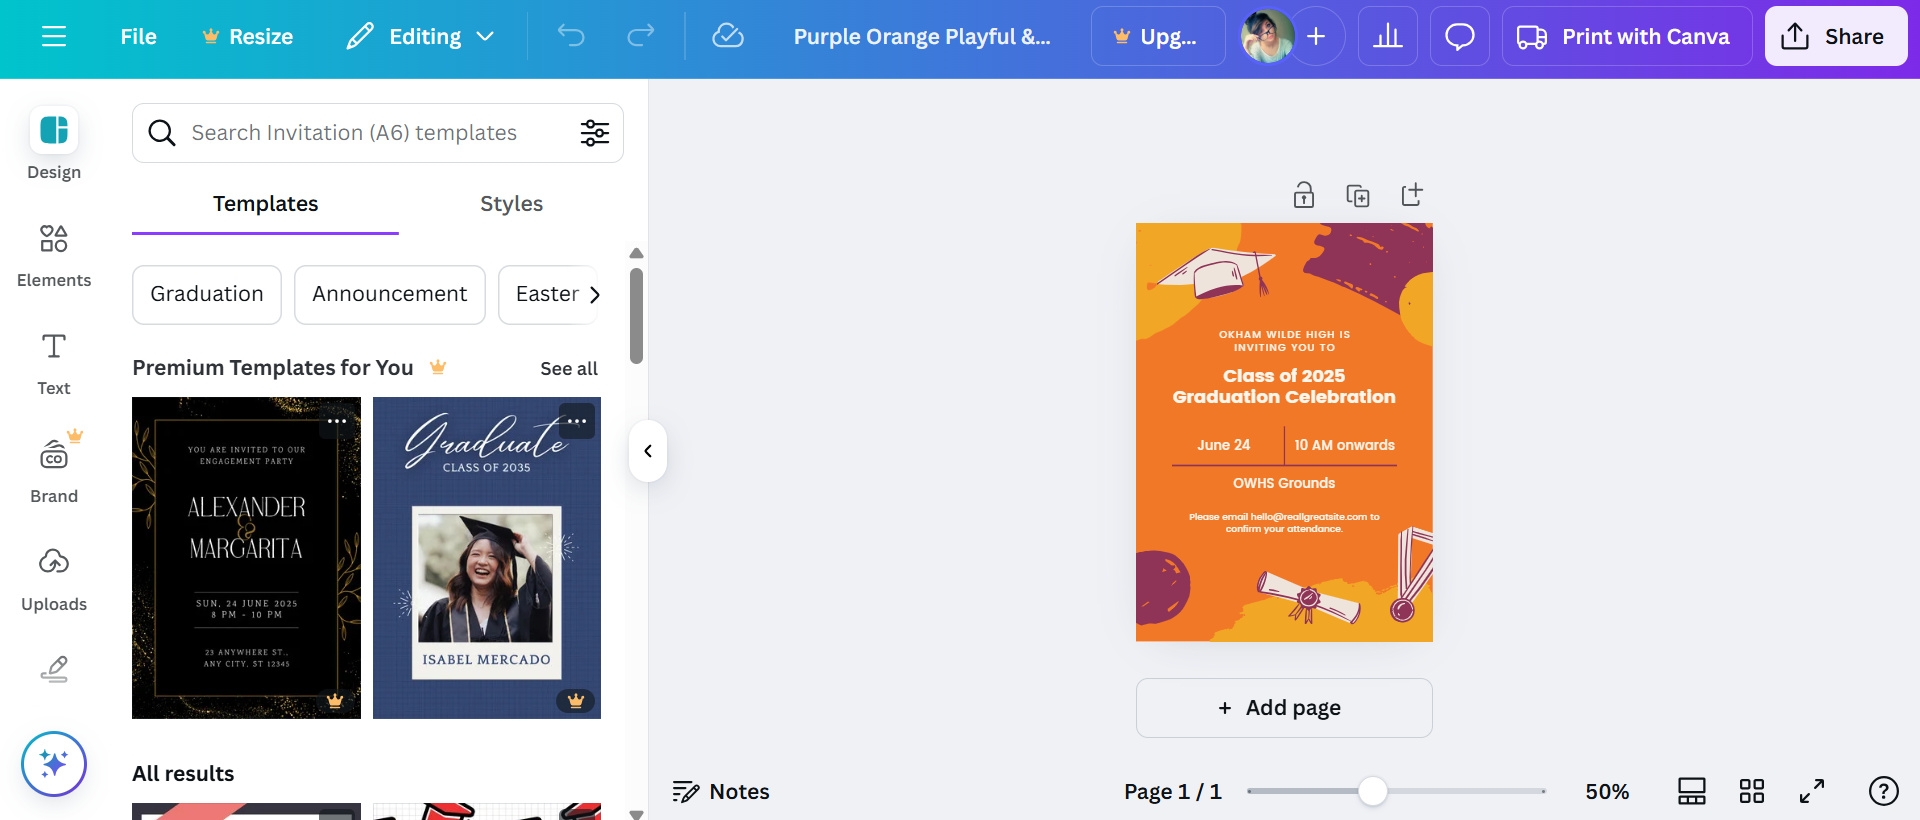Select the Class of 2025 Graduation Celebration text

pyautogui.click(x=1284, y=386)
